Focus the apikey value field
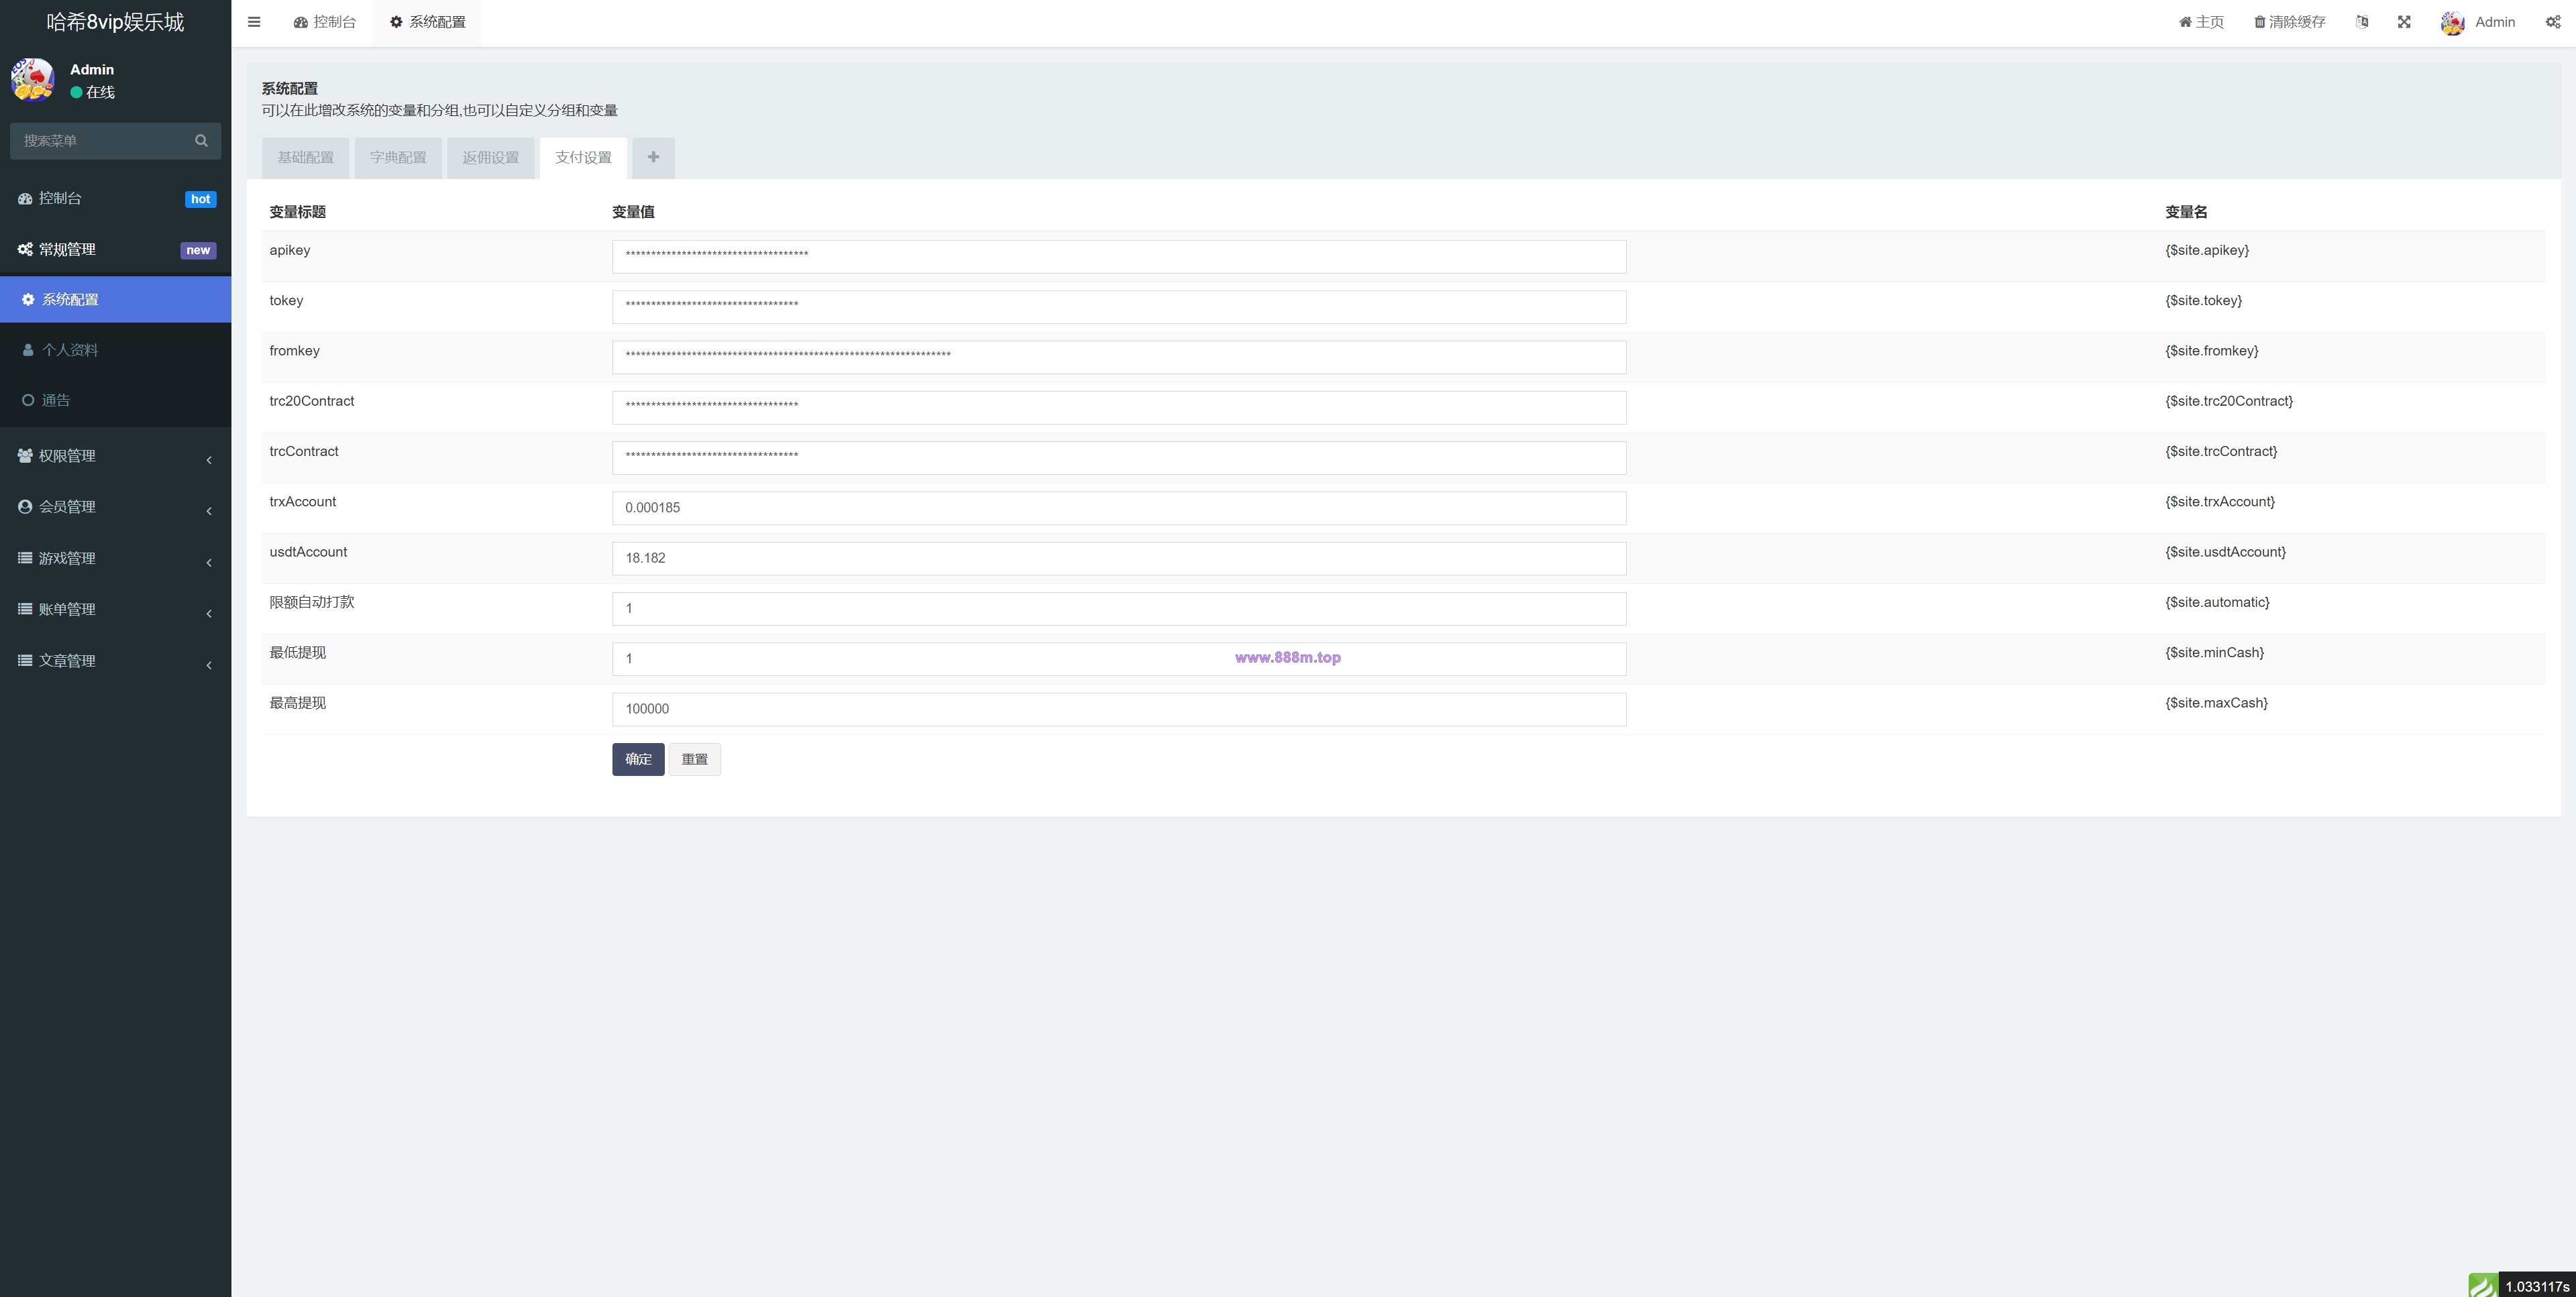 coord(1119,257)
